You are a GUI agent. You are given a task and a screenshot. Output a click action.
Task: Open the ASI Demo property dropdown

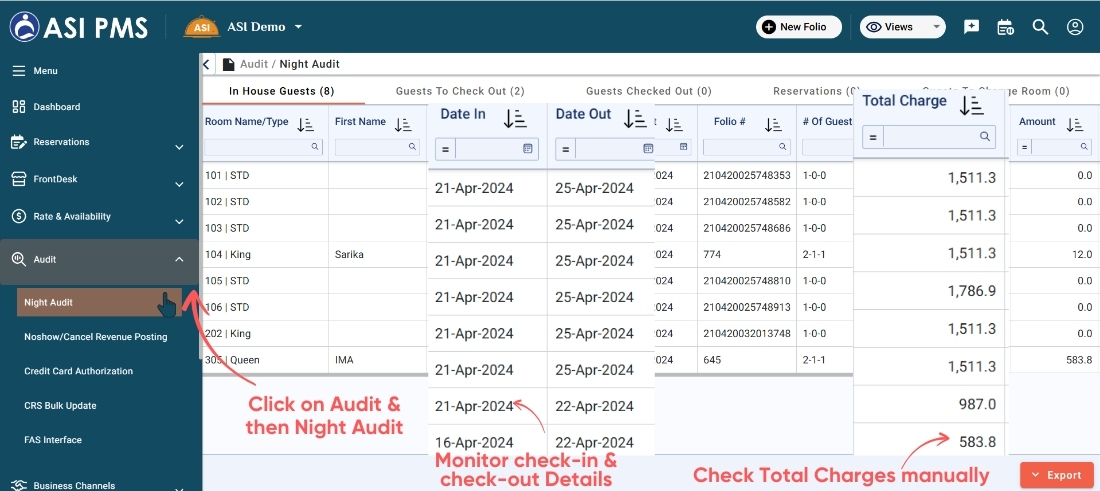coord(298,27)
